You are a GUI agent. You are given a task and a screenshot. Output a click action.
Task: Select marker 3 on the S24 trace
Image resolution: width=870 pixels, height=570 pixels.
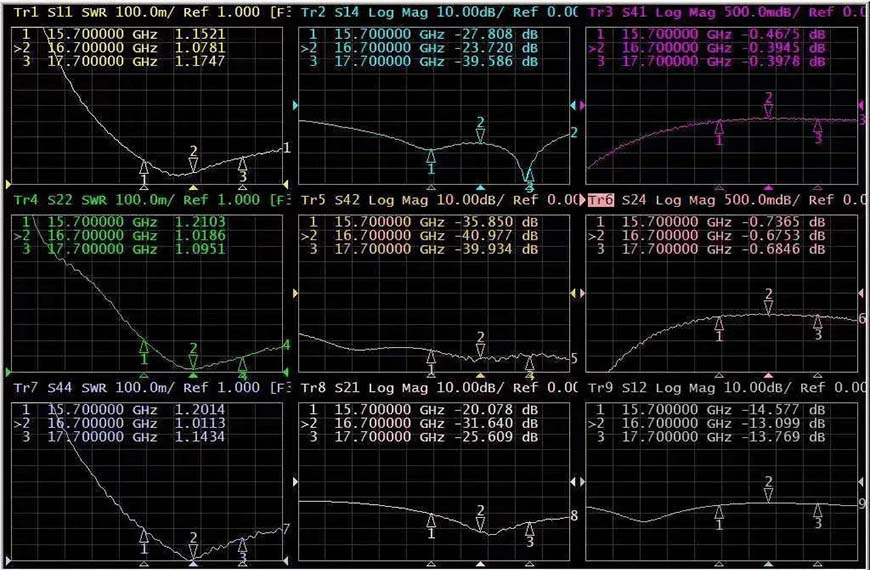[x=818, y=323]
